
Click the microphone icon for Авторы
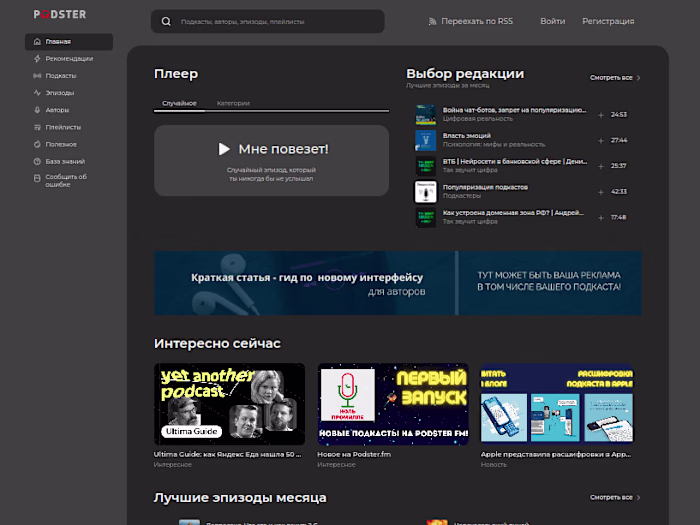click(x=38, y=110)
